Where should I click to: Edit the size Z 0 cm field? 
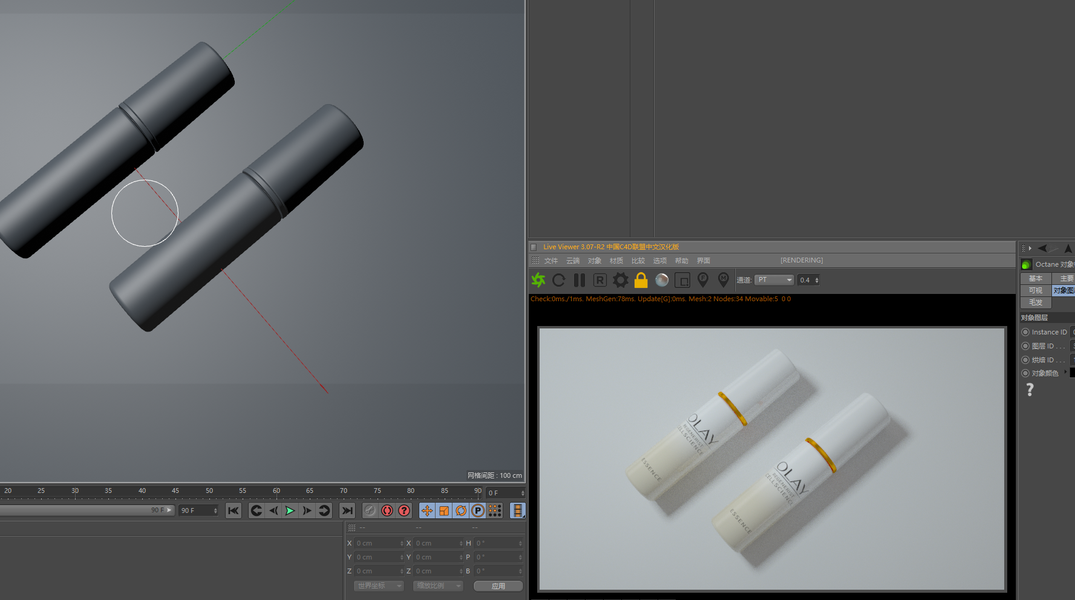coord(439,571)
